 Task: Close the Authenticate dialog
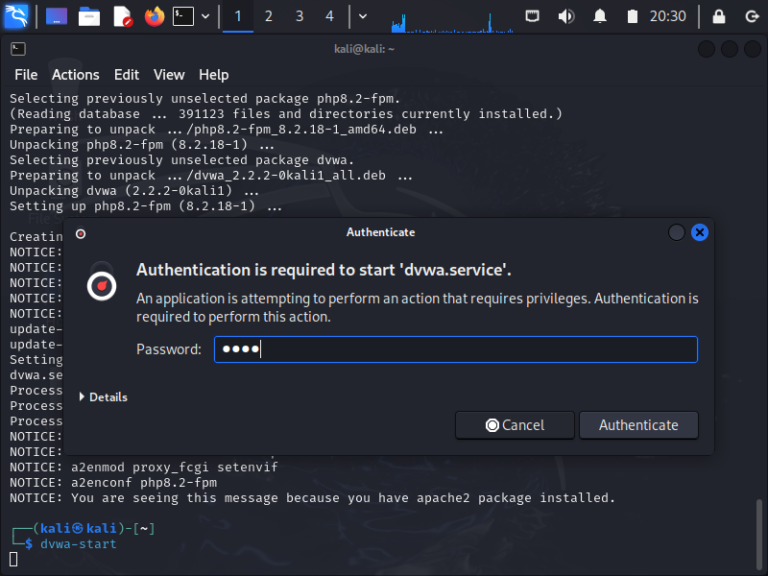click(700, 232)
